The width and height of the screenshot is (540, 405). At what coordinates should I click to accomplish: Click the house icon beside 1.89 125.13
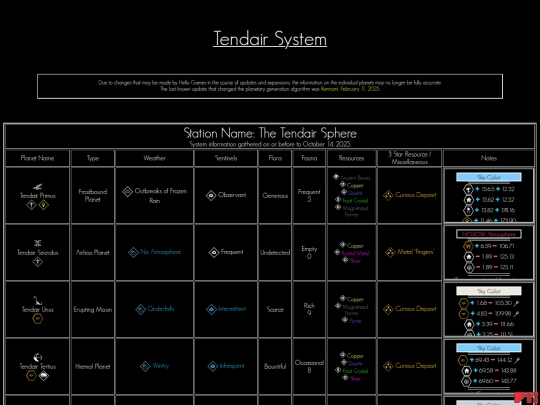[468, 257]
